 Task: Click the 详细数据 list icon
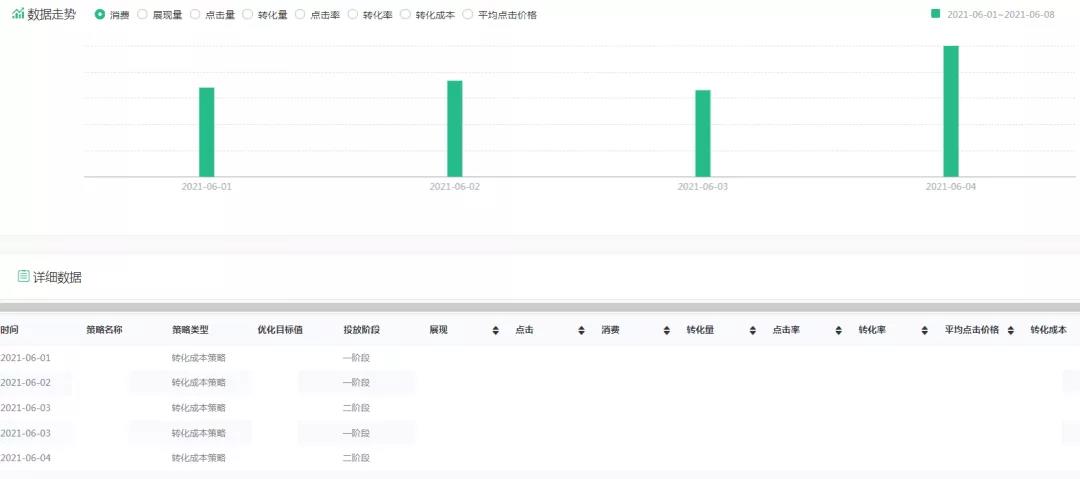[x=23, y=276]
